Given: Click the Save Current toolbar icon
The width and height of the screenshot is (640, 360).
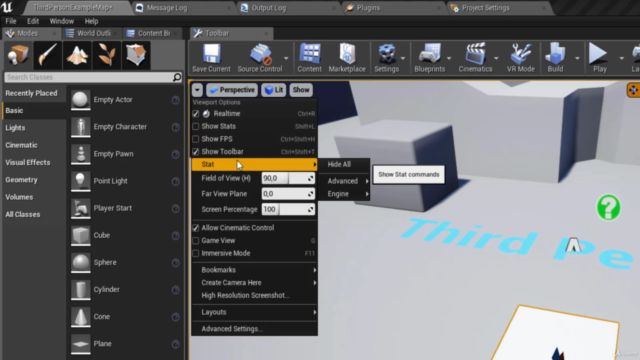Looking at the screenshot, I should 211,54.
